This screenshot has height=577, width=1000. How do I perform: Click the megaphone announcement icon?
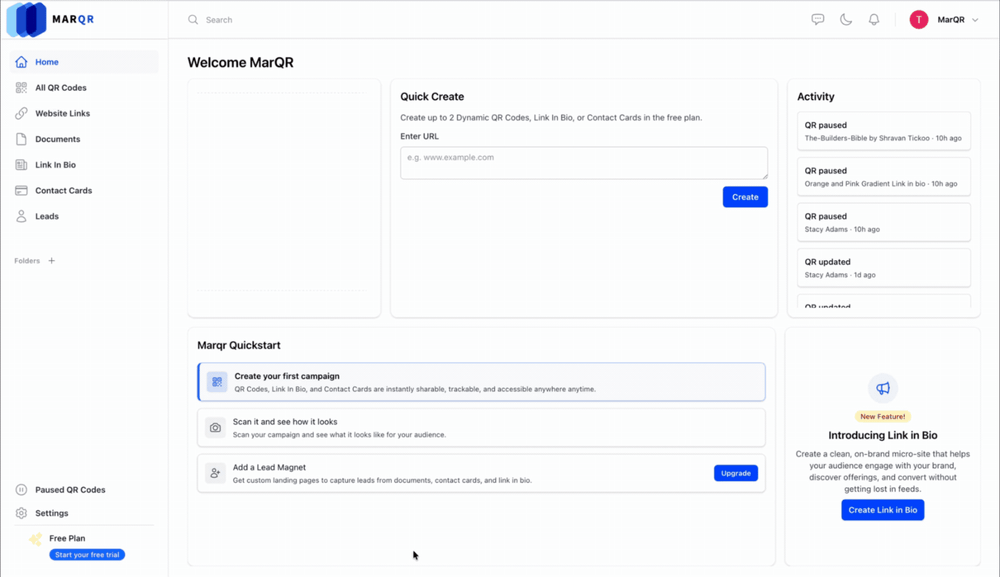point(883,388)
